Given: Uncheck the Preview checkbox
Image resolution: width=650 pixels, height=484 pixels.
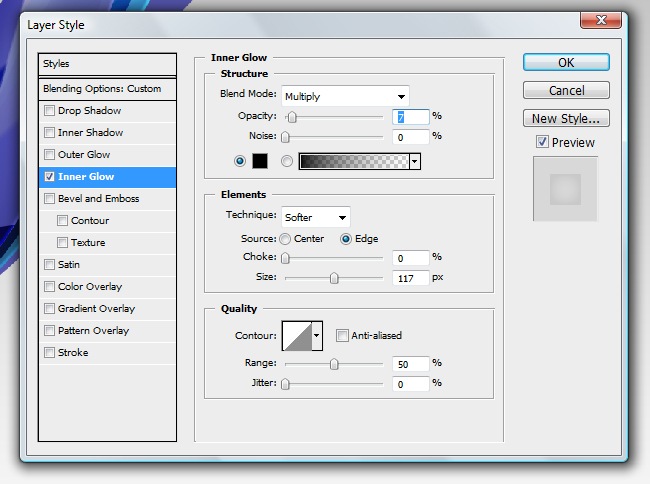Looking at the screenshot, I should [x=542, y=142].
